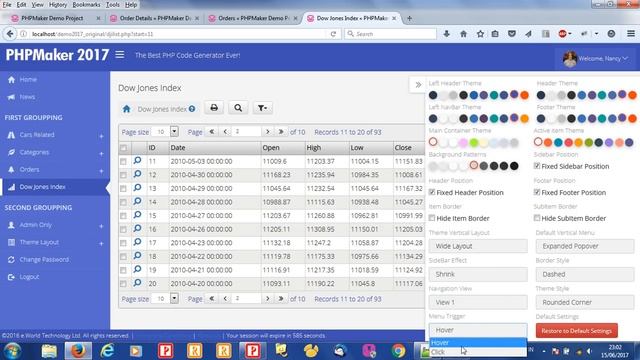The height and width of the screenshot is (360, 640).
Task: View record with ID 11
Action: tap(138, 160)
